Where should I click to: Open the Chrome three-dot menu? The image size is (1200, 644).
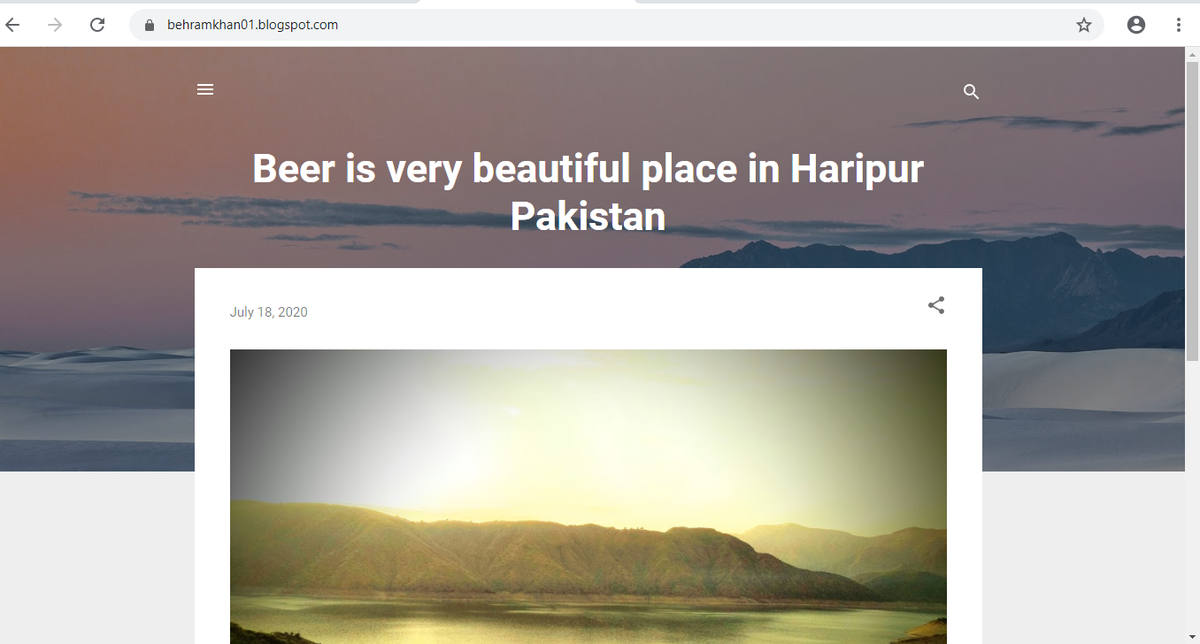point(1179,25)
